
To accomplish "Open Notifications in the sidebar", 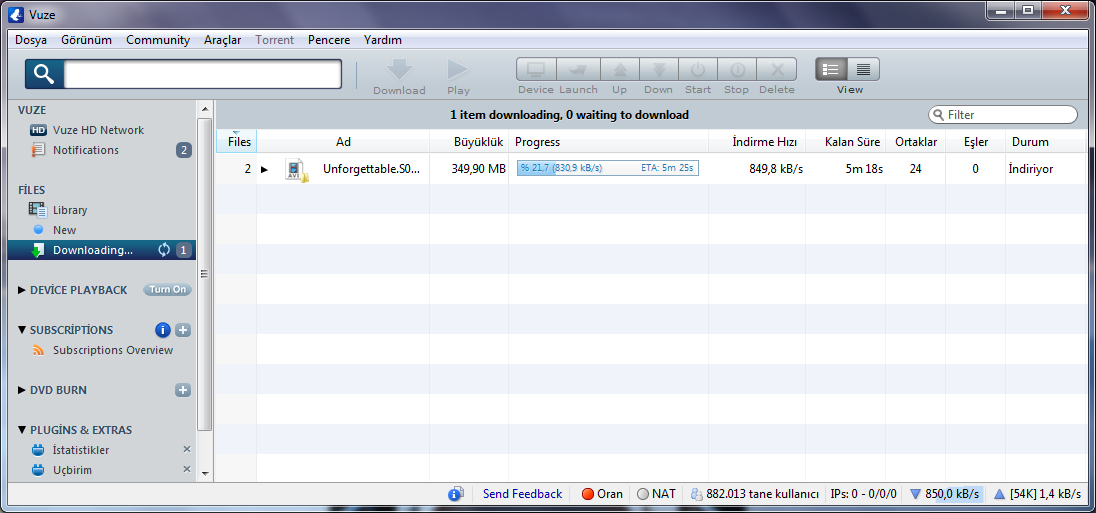I will click(85, 150).
